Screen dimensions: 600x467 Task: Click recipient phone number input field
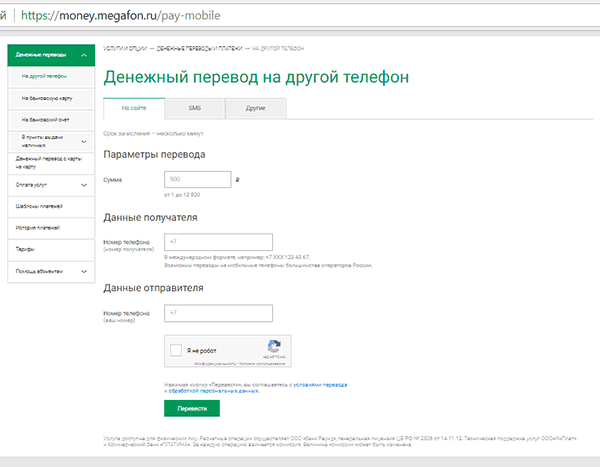point(218,242)
